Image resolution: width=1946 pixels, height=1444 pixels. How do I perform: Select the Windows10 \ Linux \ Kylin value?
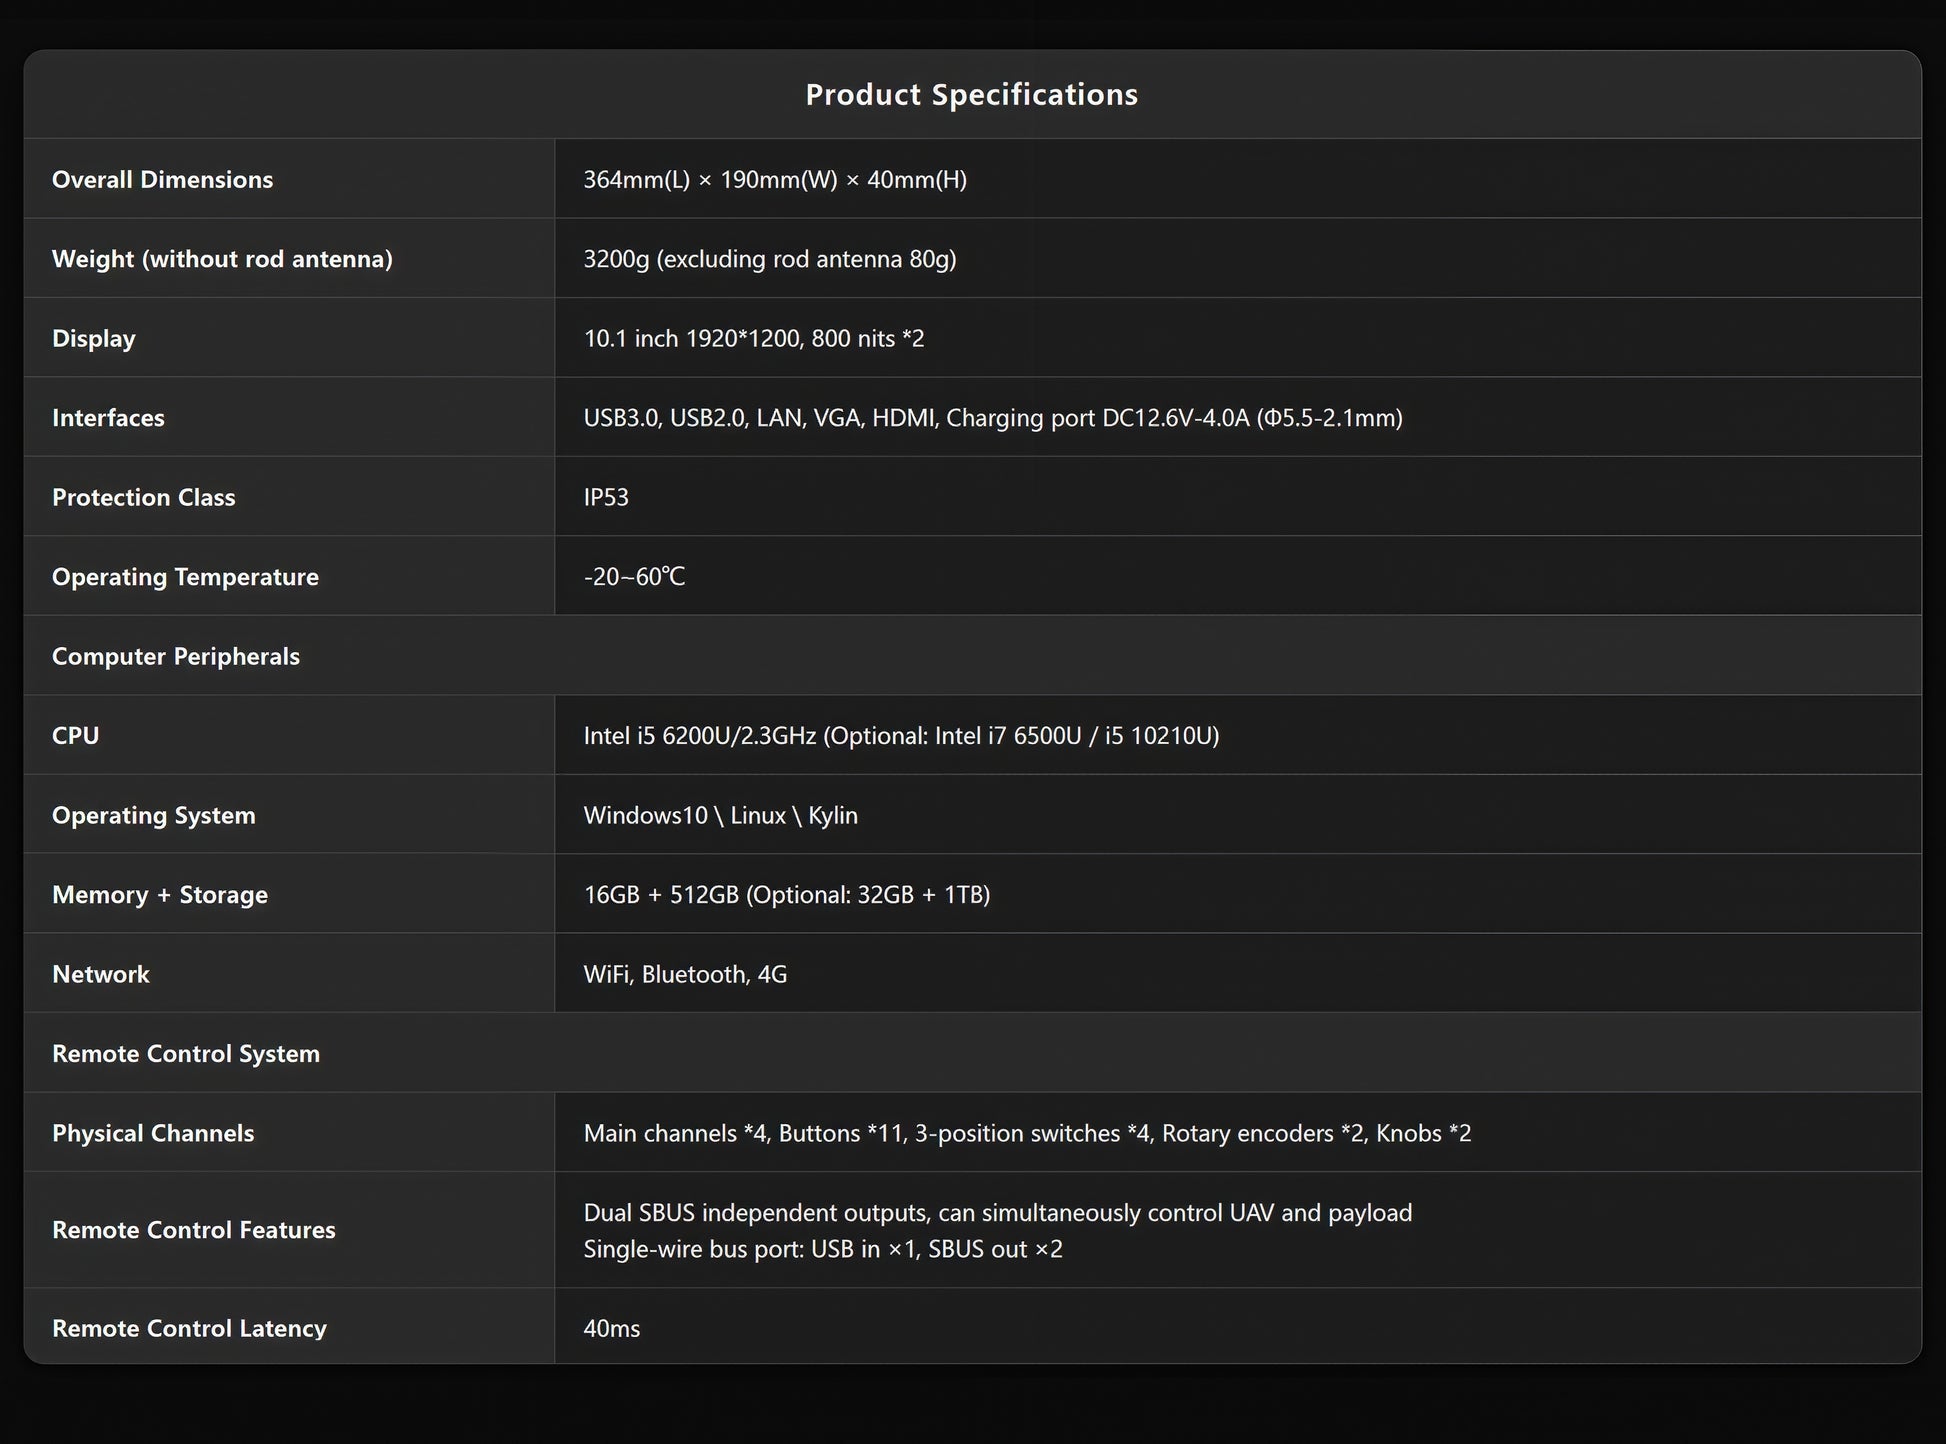pyautogui.click(x=721, y=815)
